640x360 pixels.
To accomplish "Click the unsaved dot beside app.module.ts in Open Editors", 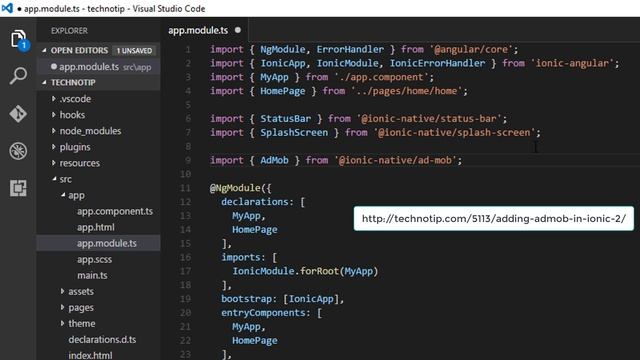I will (x=54, y=67).
